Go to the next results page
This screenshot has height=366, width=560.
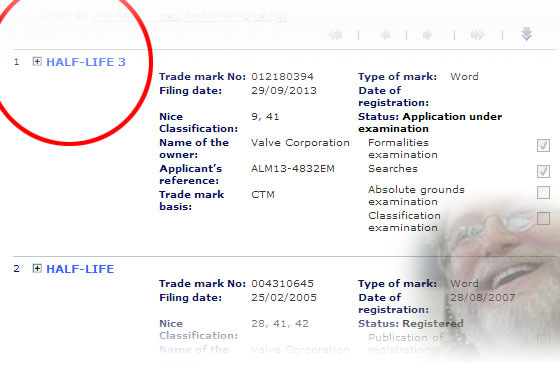[x=428, y=35]
